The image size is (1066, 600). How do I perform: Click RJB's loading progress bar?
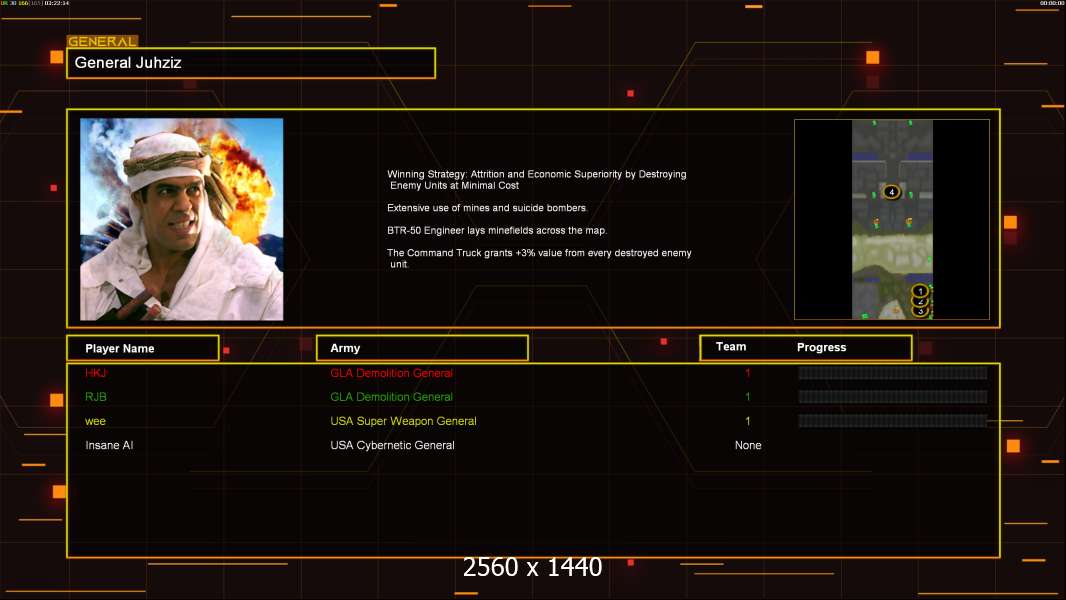pos(893,397)
